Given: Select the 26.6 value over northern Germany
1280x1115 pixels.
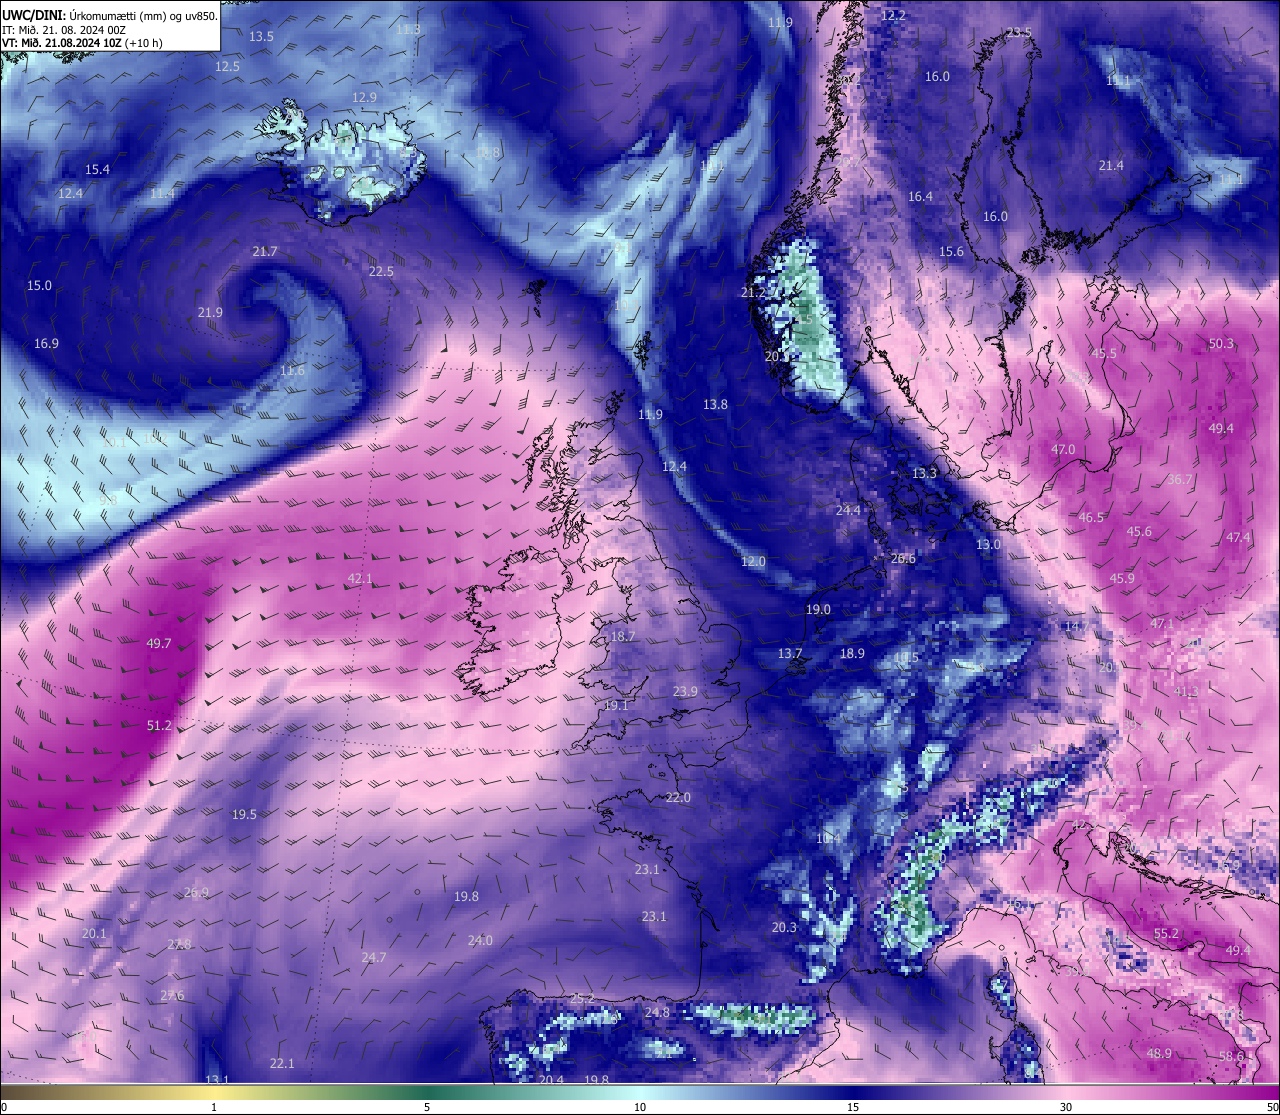Looking at the screenshot, I should tap(903, 558).
